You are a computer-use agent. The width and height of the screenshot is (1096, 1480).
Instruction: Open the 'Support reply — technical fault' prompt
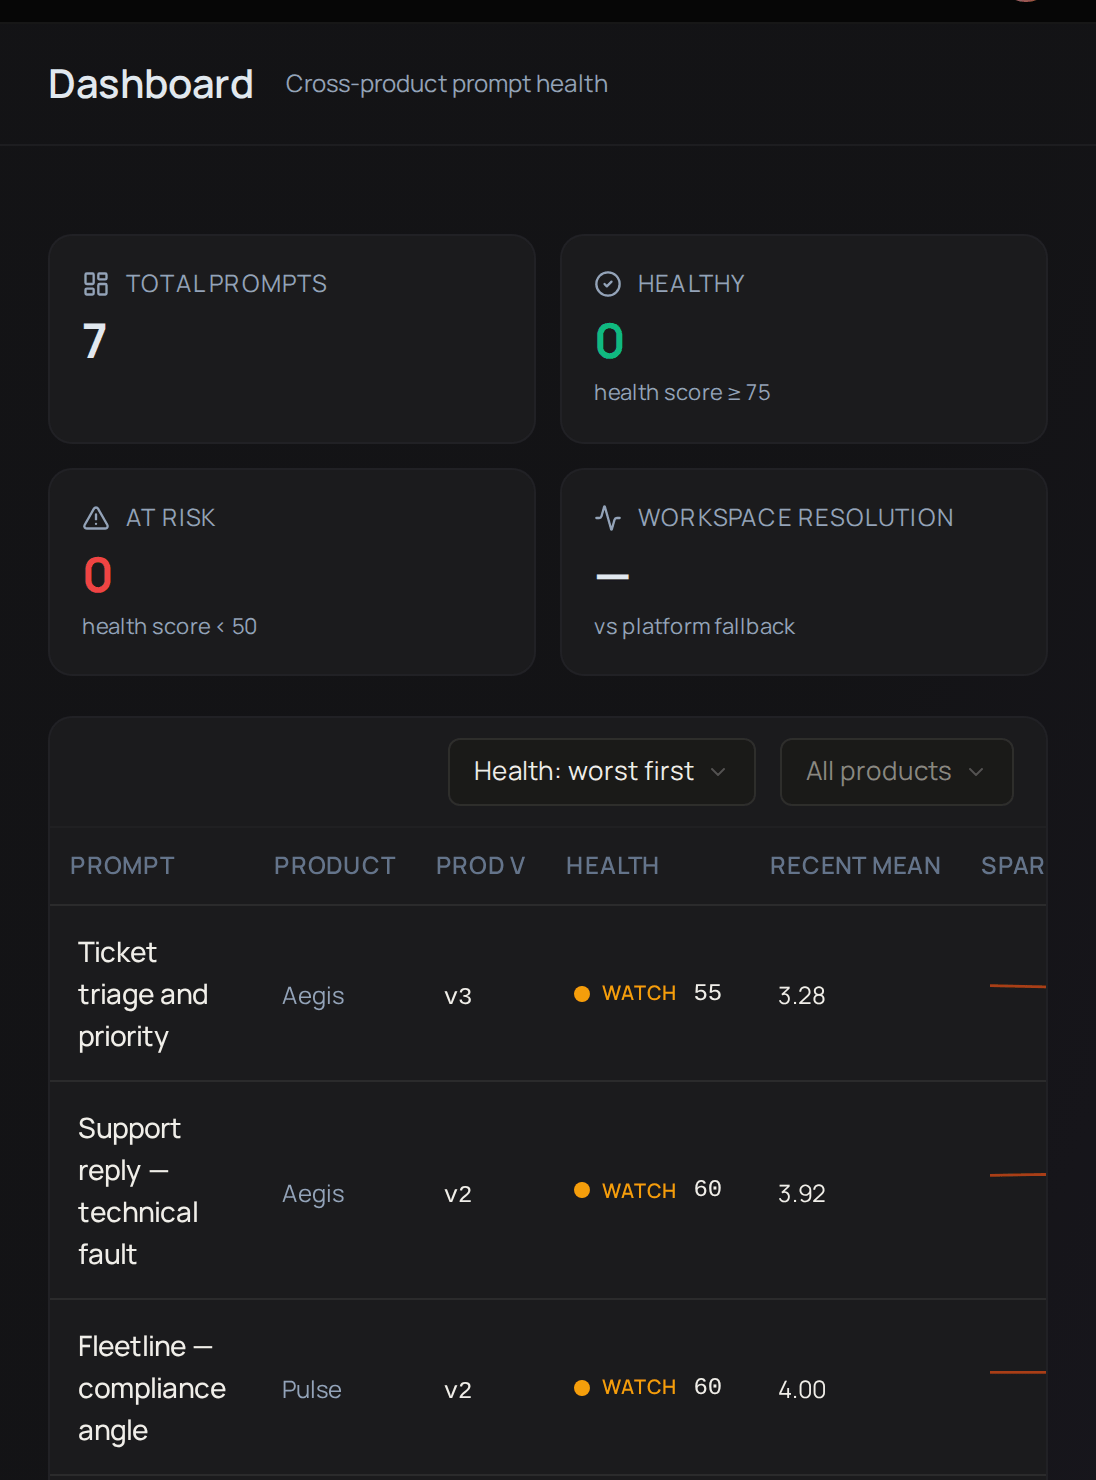click(x=138, y=1191)
